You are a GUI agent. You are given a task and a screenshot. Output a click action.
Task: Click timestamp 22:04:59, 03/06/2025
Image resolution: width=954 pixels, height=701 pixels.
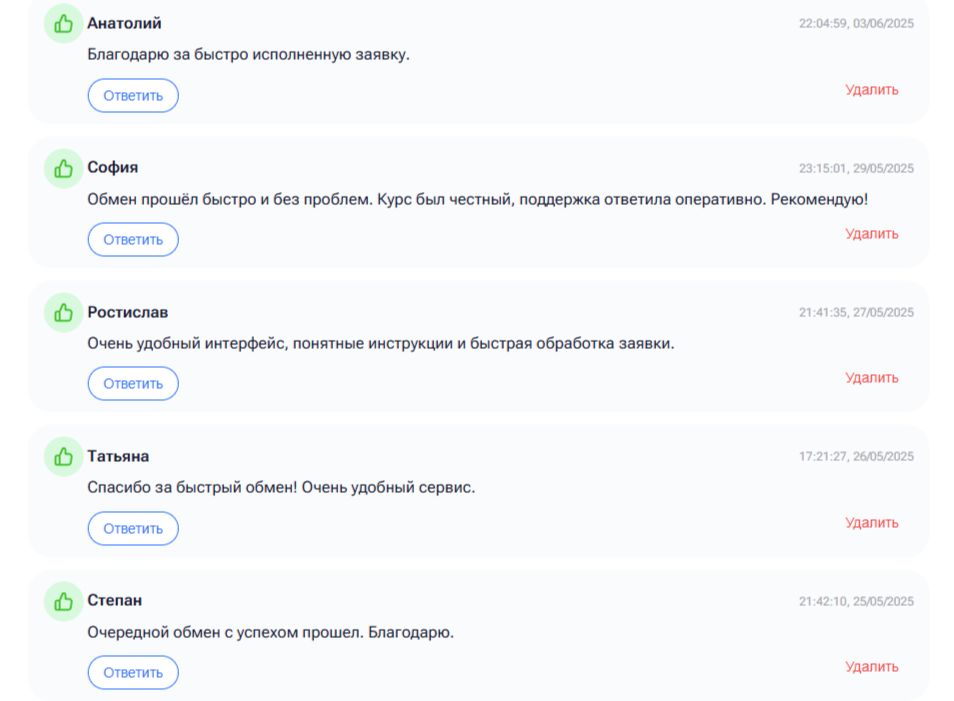pos(855,24)
